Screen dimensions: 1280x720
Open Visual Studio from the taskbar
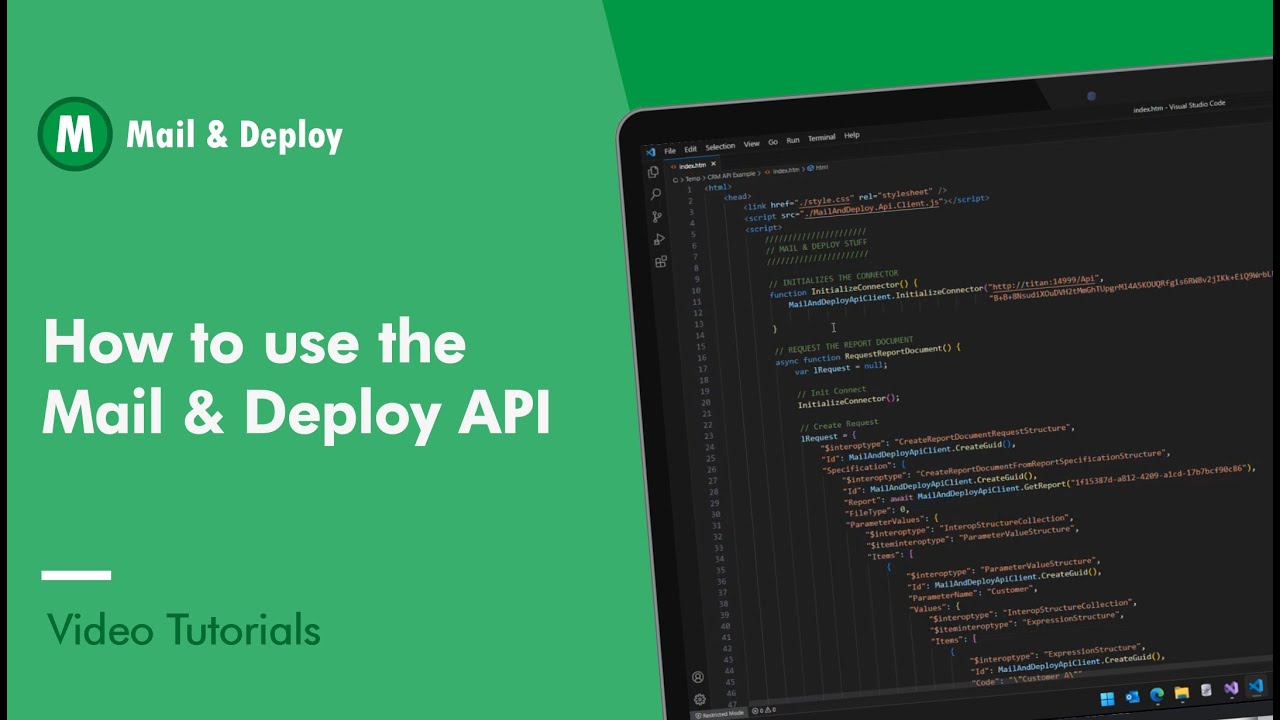point(1231,688)
